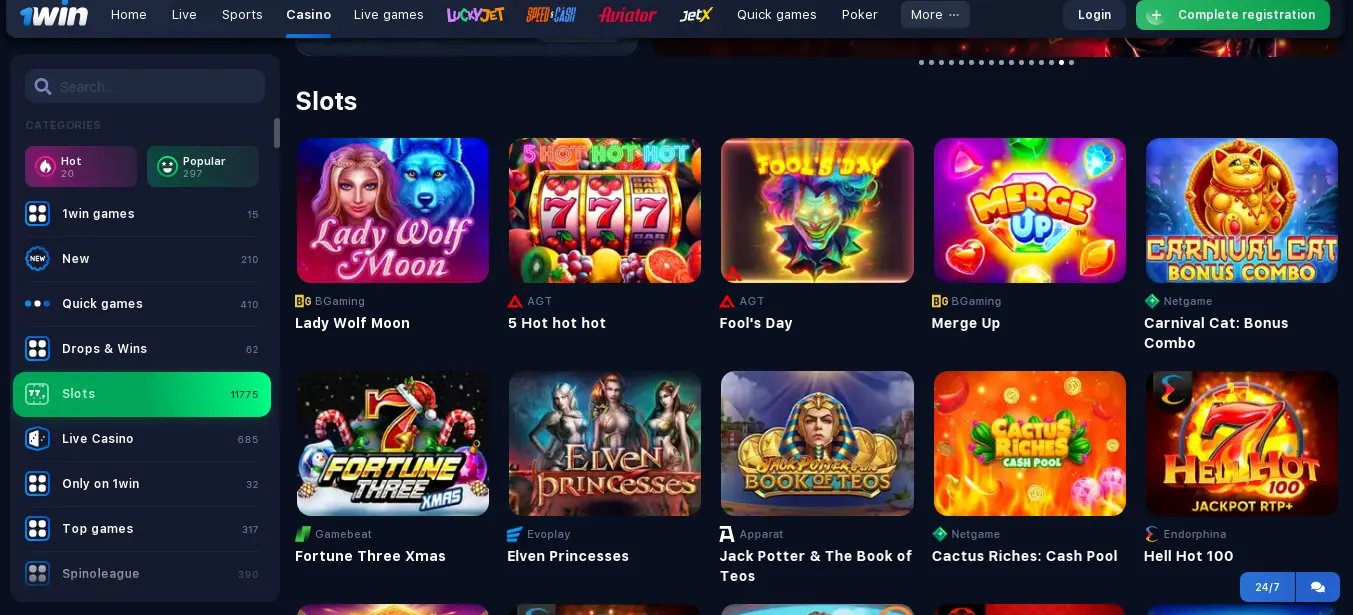
Task: Open the Lucky Jet game logo
Action: pyautogui.click(x=475, y=15)
